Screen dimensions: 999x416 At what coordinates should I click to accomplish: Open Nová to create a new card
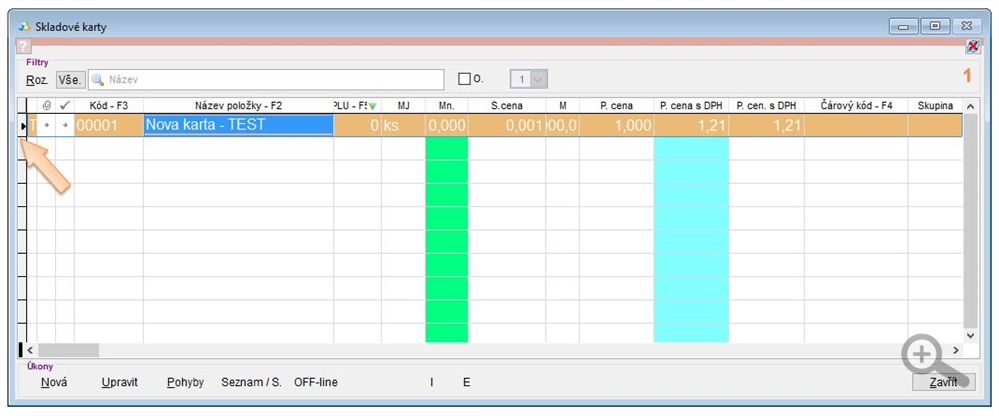54,382
